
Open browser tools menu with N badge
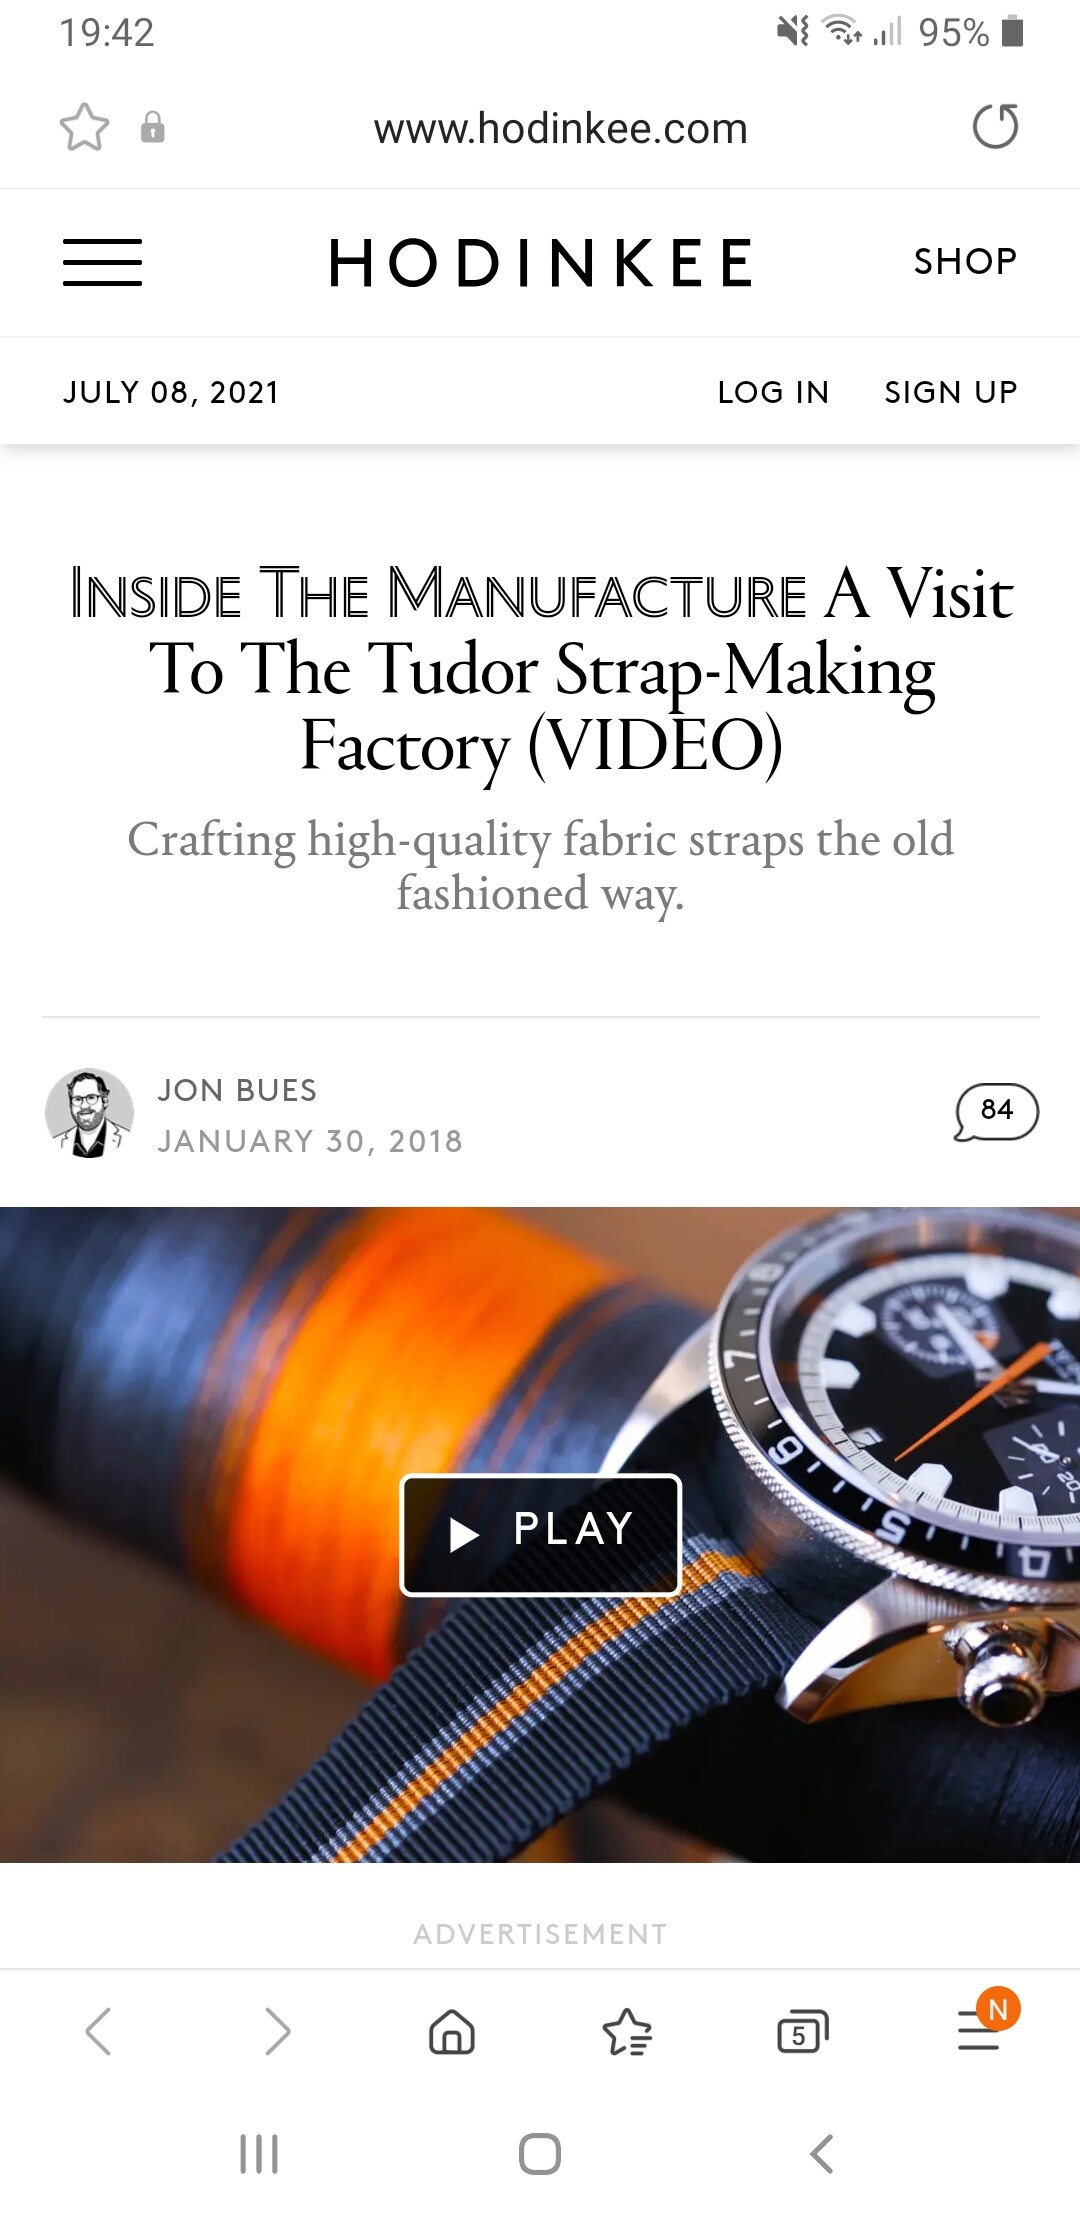(985, 2025)
